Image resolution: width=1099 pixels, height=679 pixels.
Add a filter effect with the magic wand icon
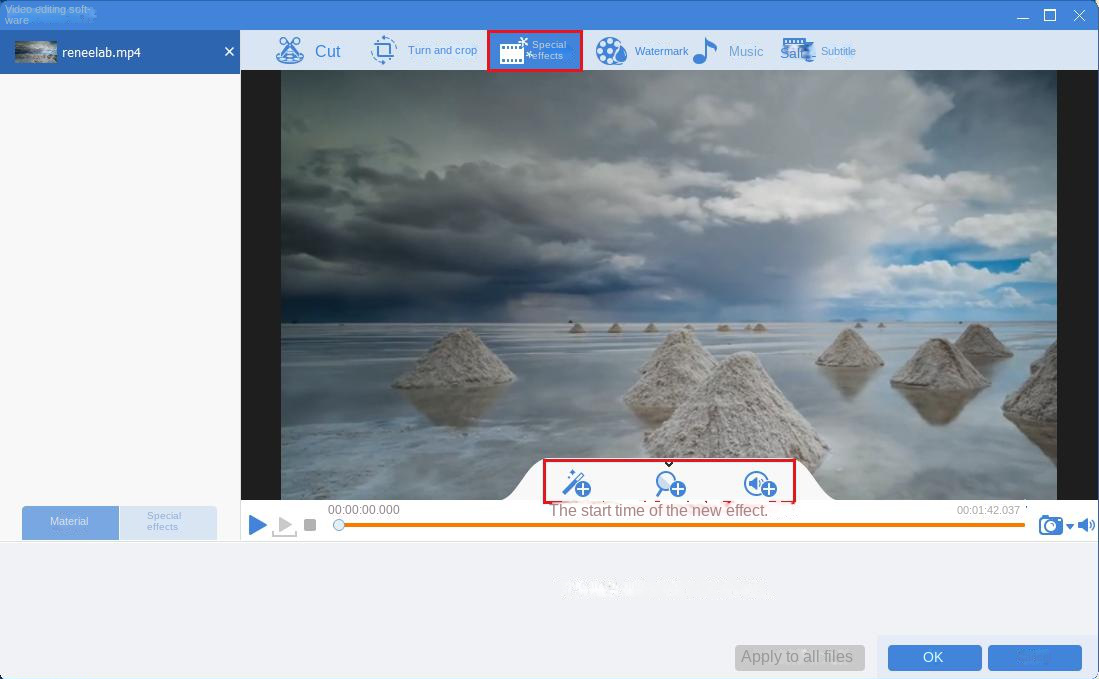pos(578,484)
